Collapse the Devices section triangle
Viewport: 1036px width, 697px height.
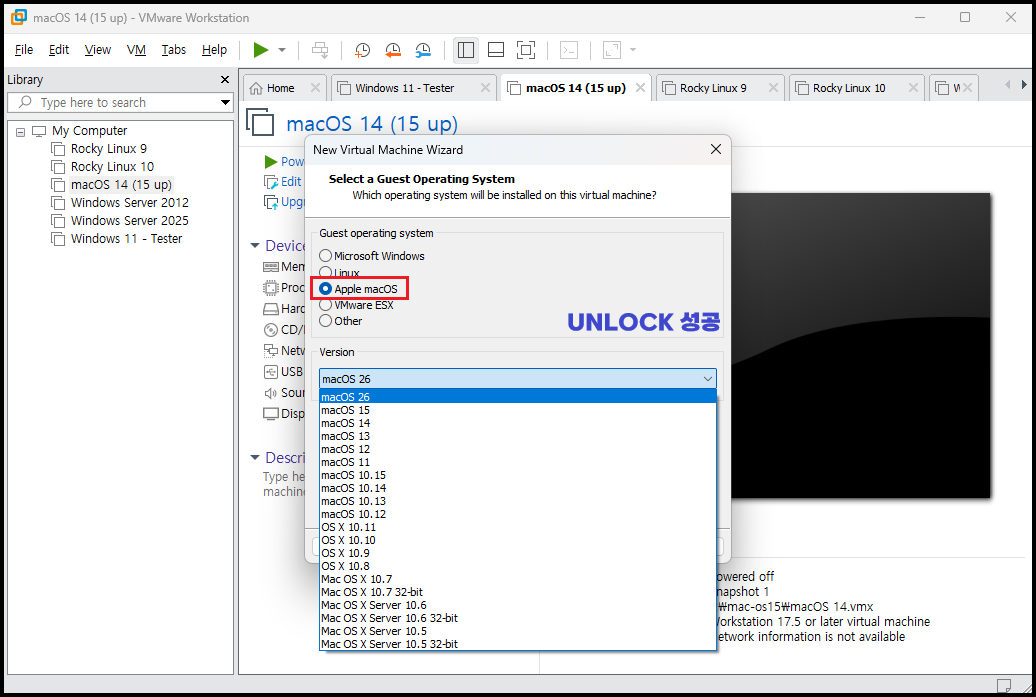255,246
